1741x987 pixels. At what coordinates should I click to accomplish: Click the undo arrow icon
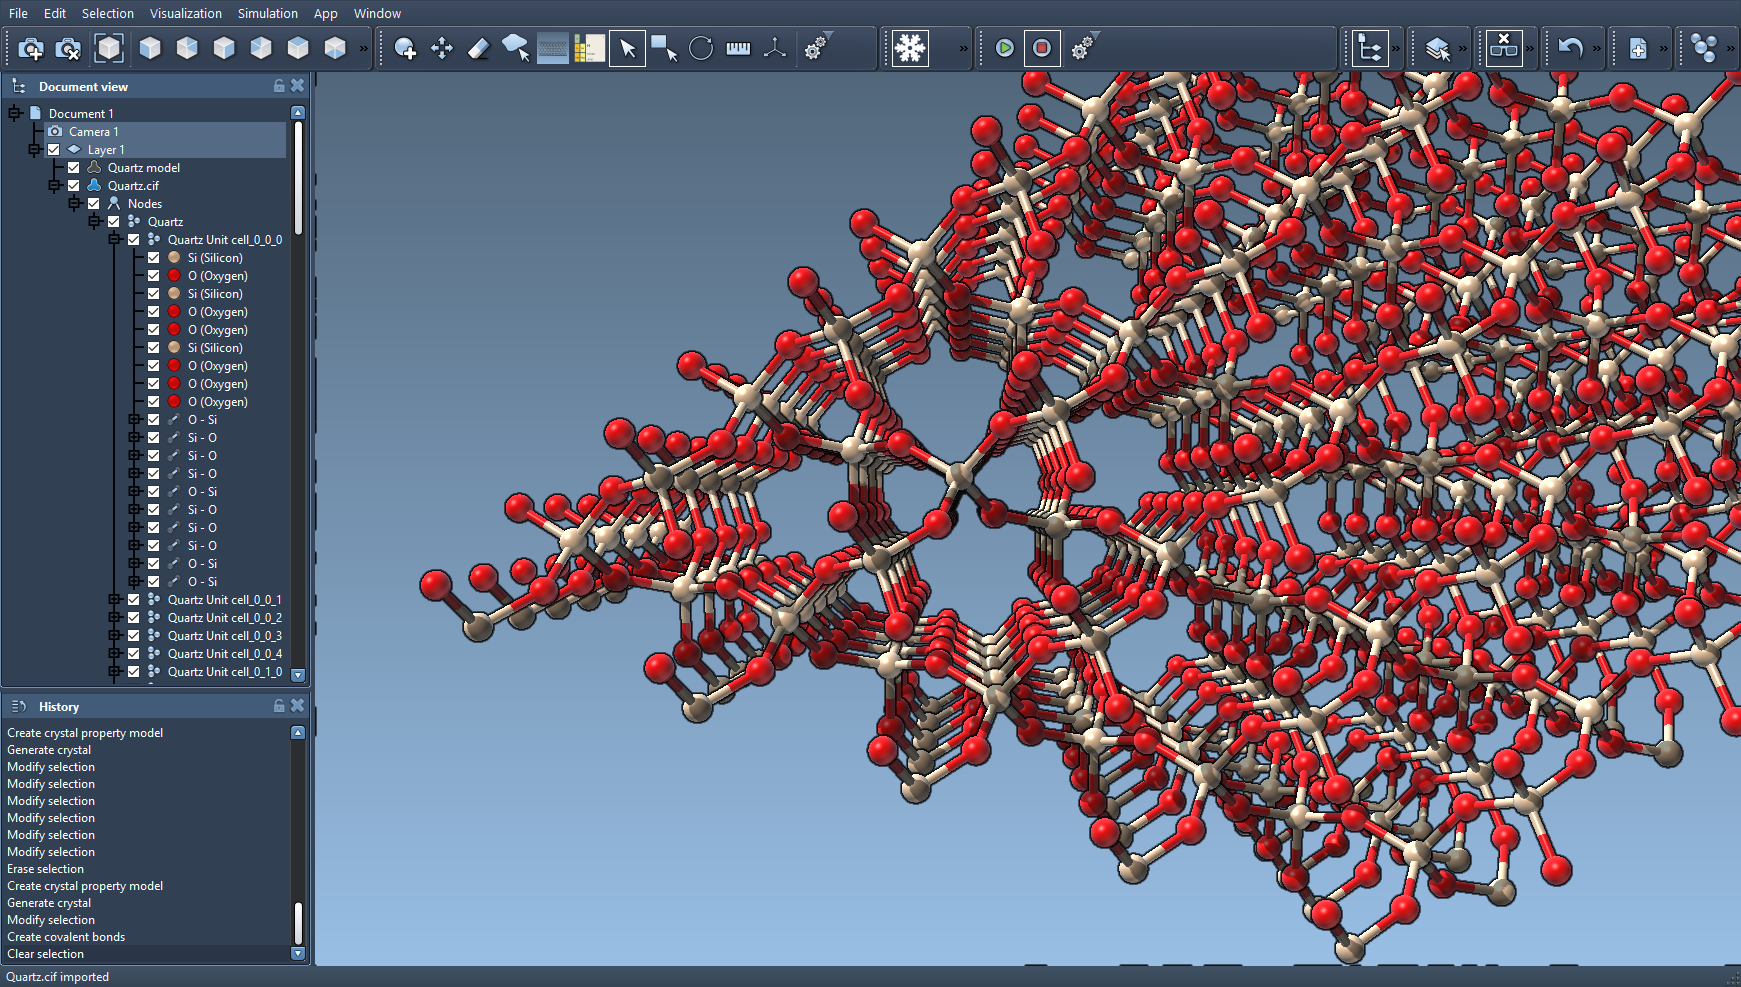click(1570, 48)
